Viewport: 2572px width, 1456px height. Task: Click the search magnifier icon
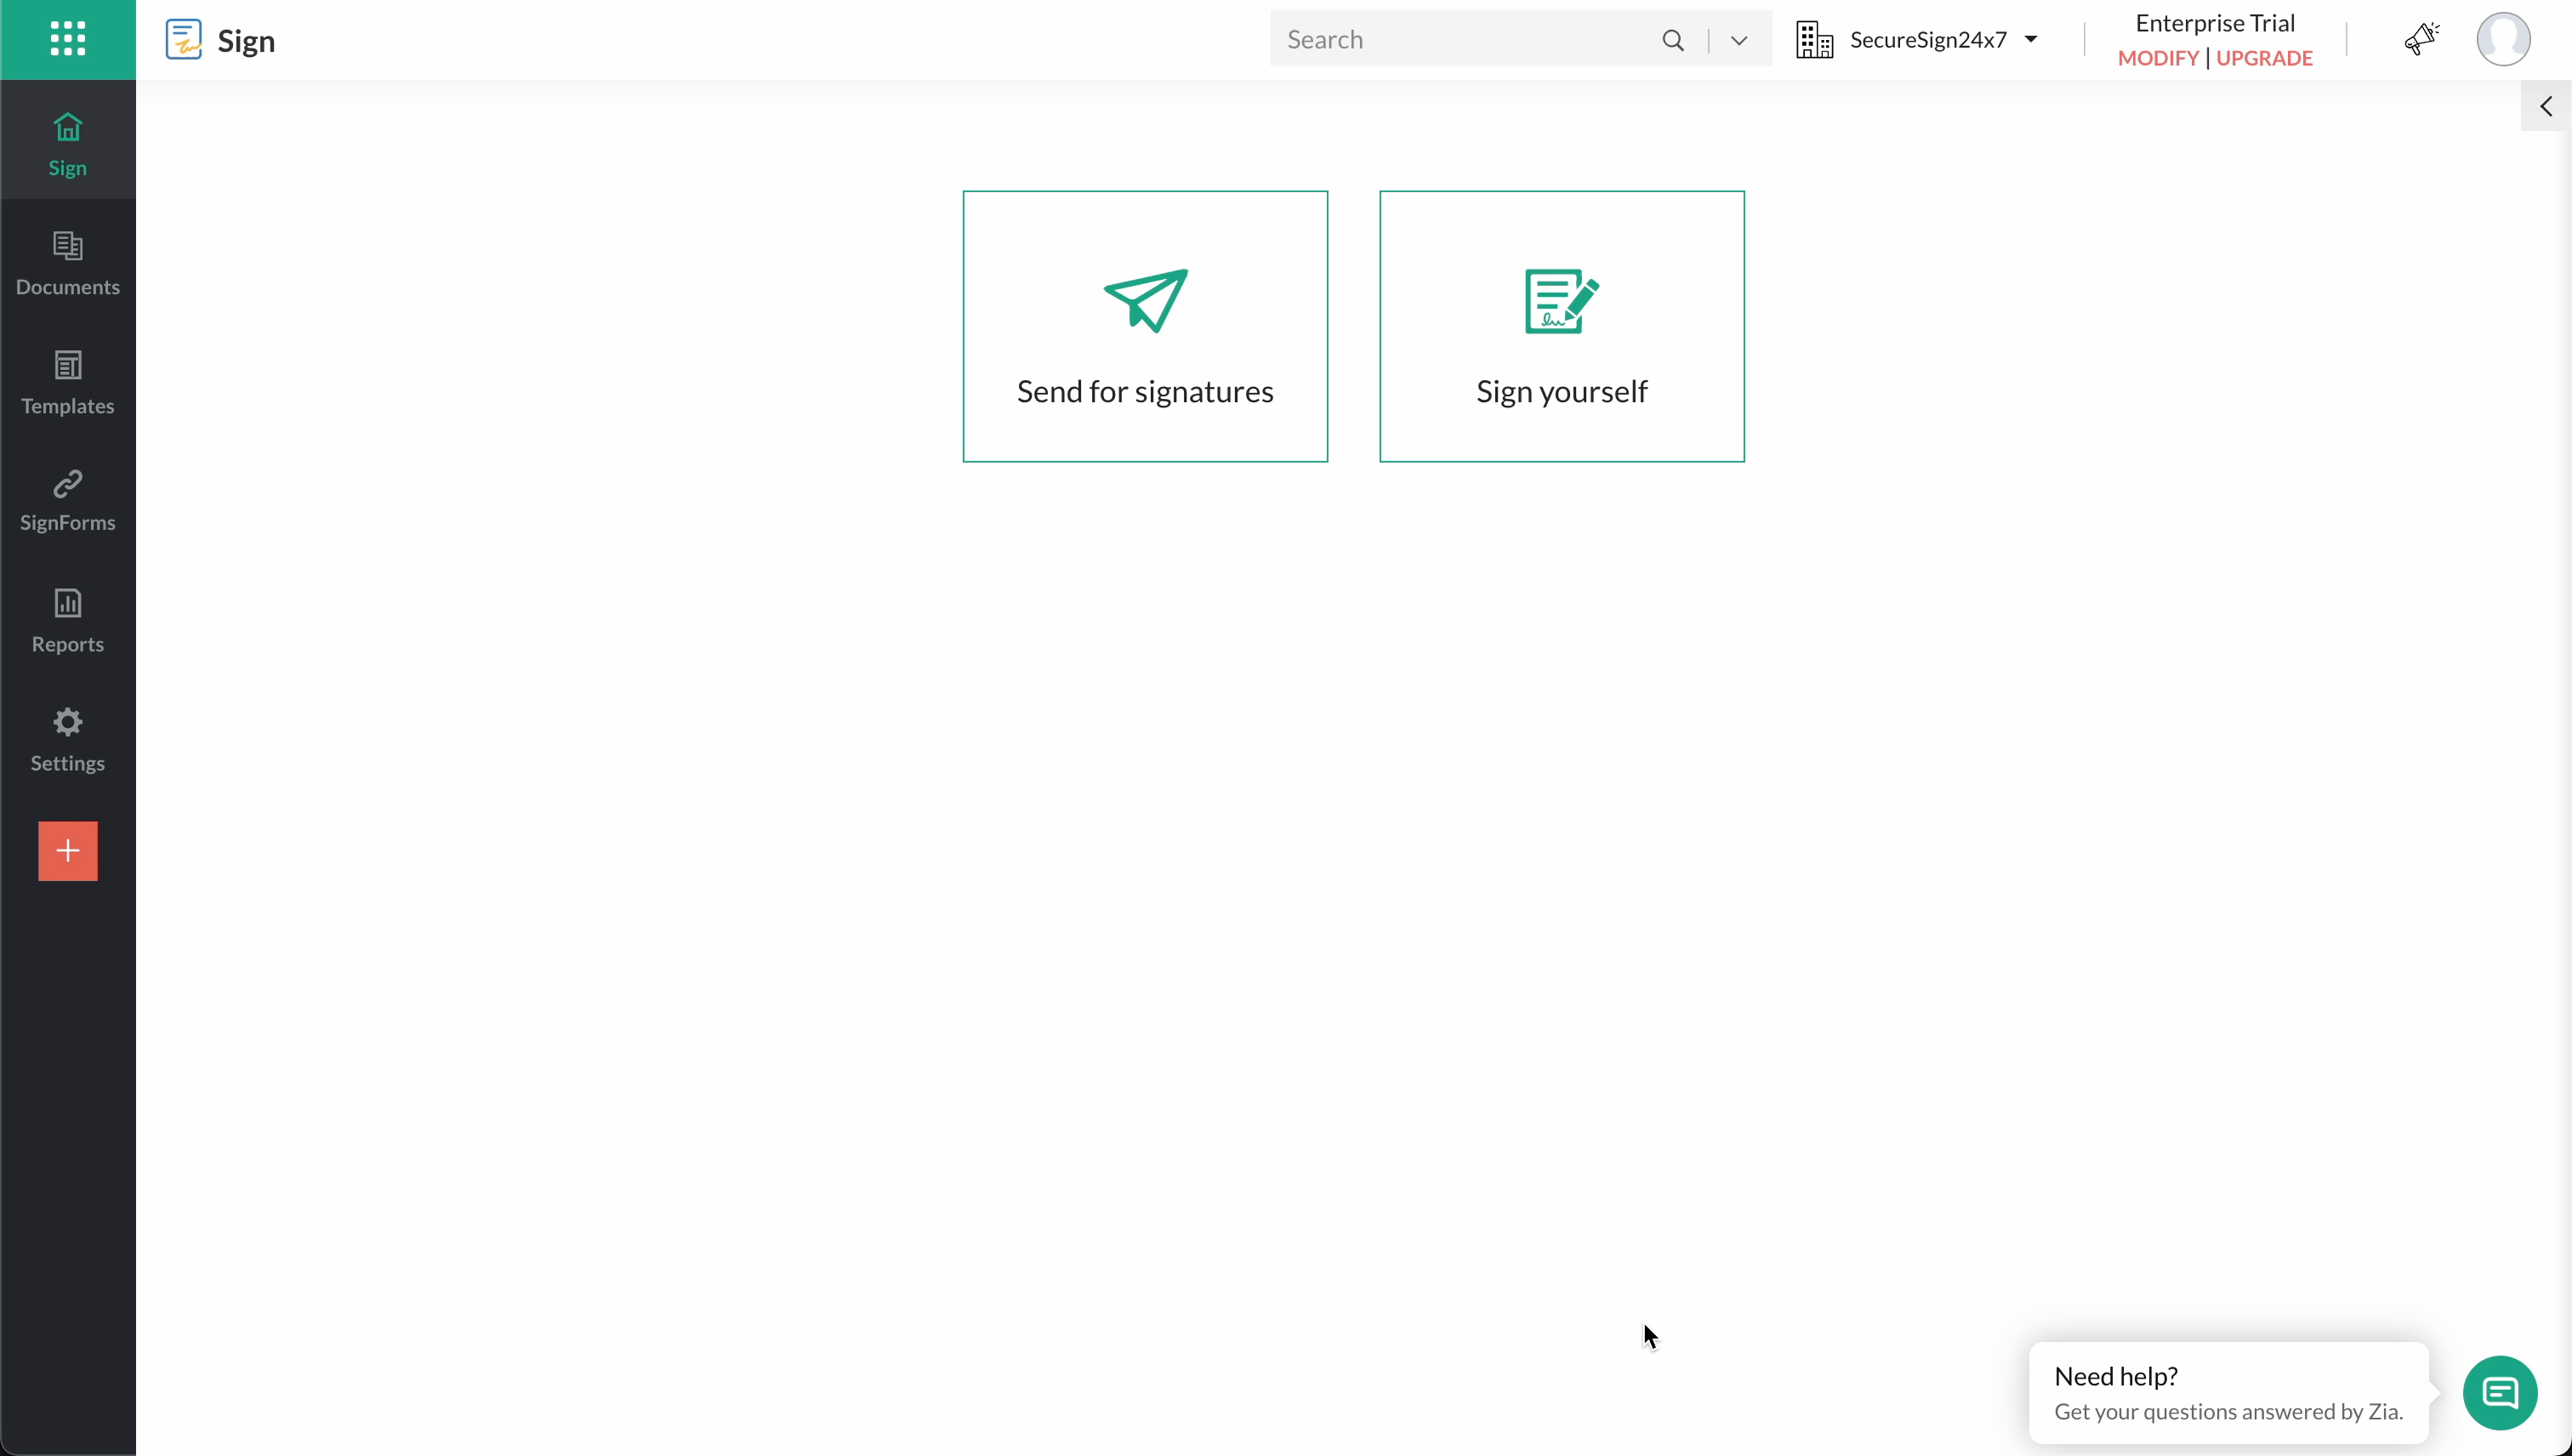click(x=1673, y=40)
